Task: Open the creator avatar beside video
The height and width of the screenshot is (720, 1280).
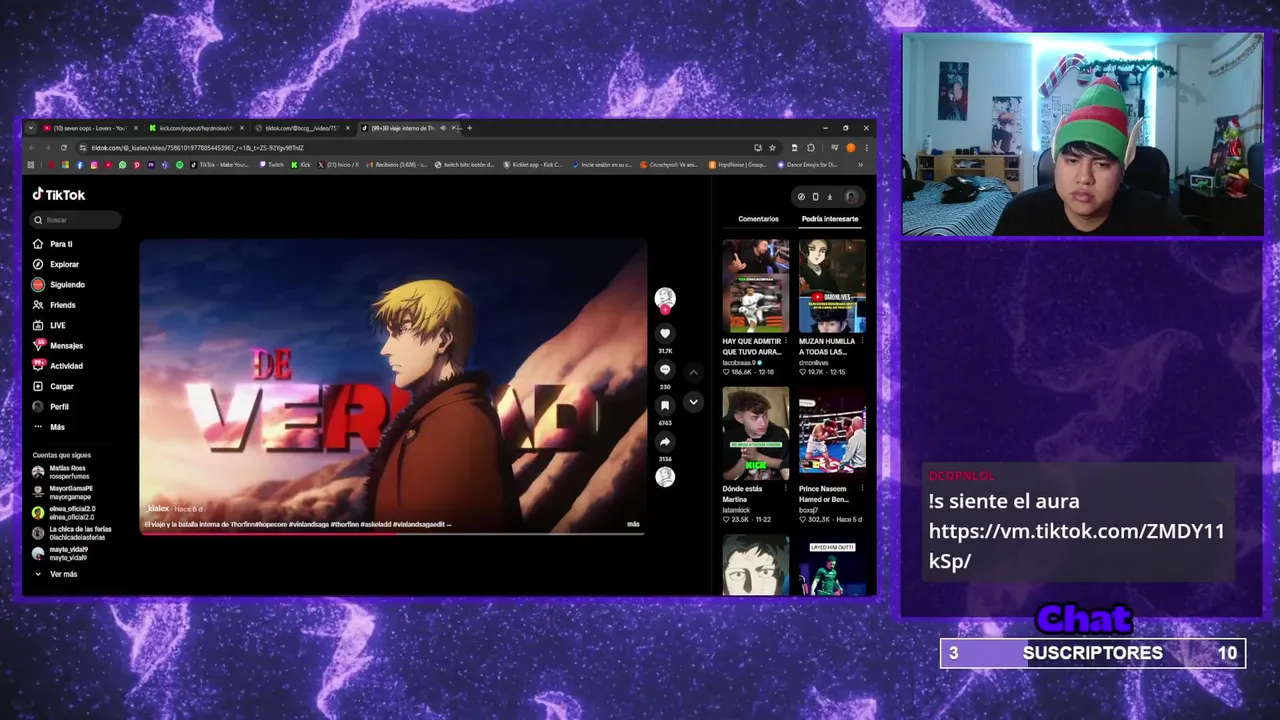Action: coord(665,298)
